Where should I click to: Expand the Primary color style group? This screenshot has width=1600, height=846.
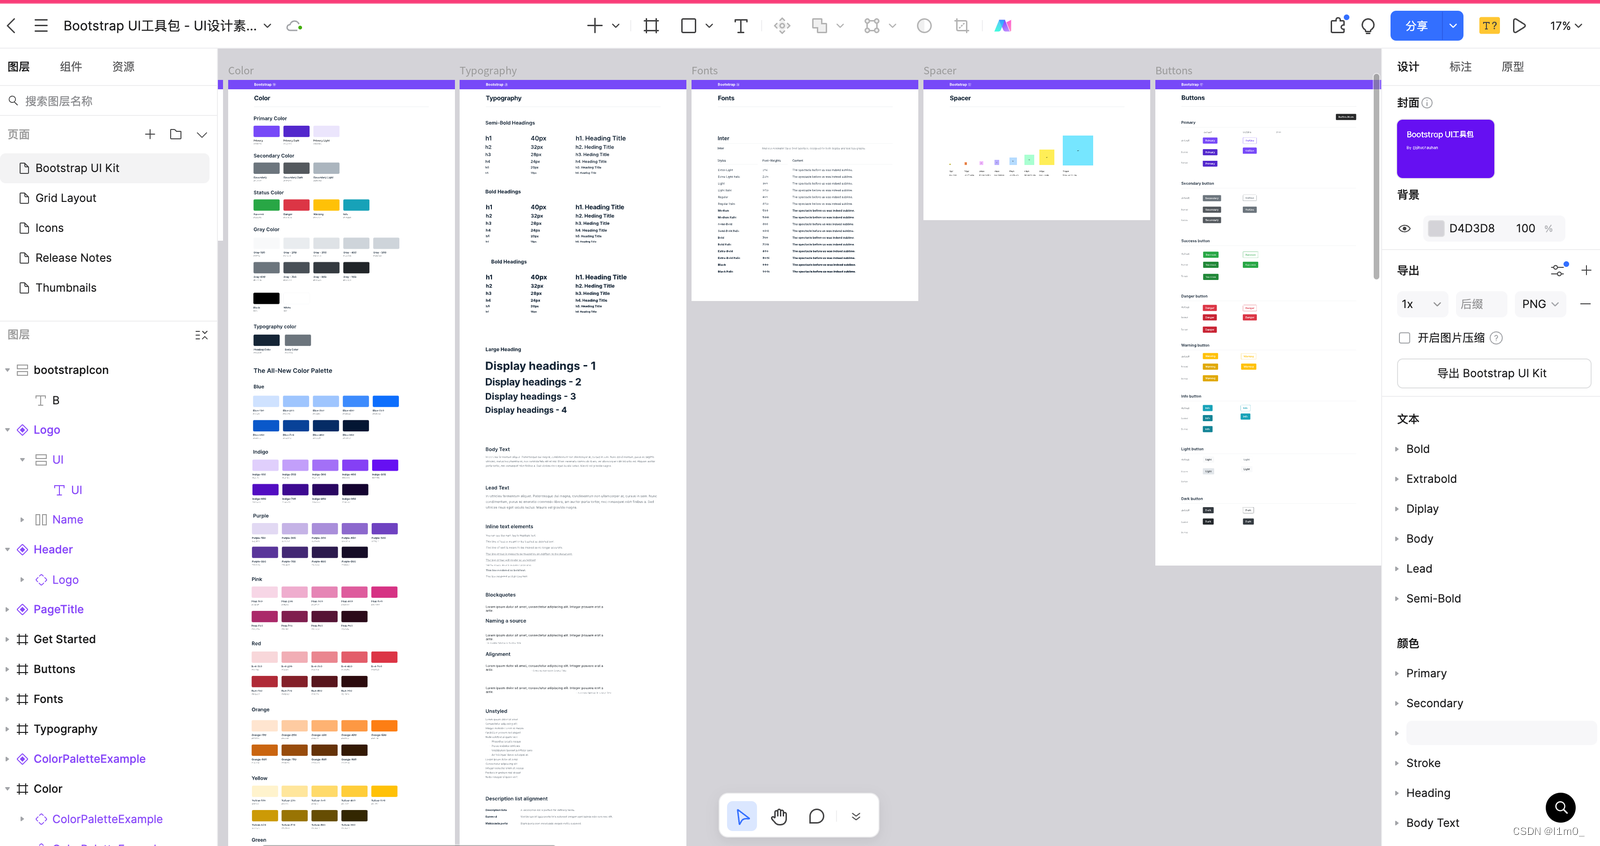click(1397, 674)
